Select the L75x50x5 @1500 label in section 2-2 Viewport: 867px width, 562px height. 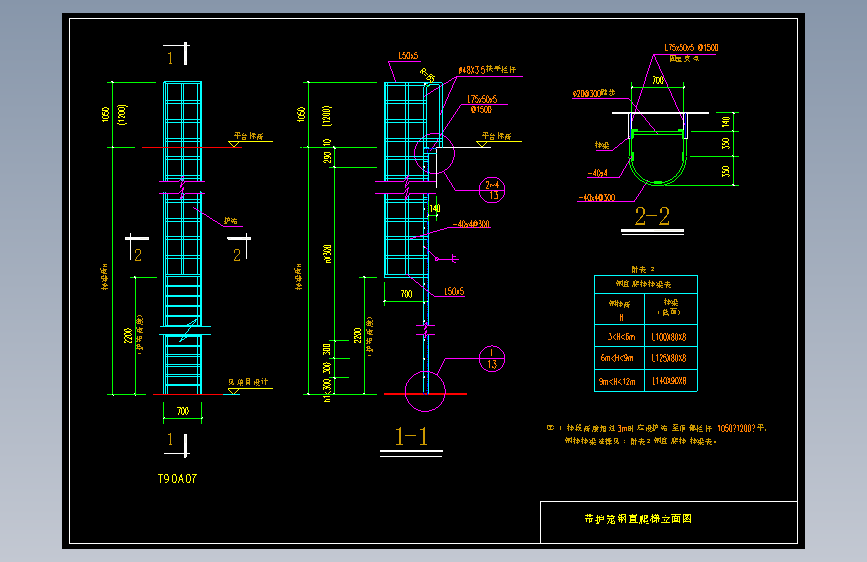691,48
